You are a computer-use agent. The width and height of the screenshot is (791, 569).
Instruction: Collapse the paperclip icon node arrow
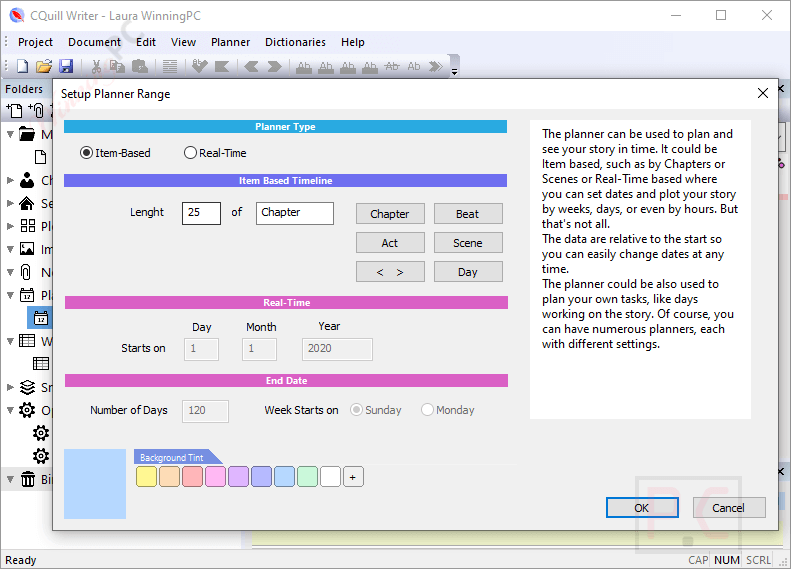10,272
